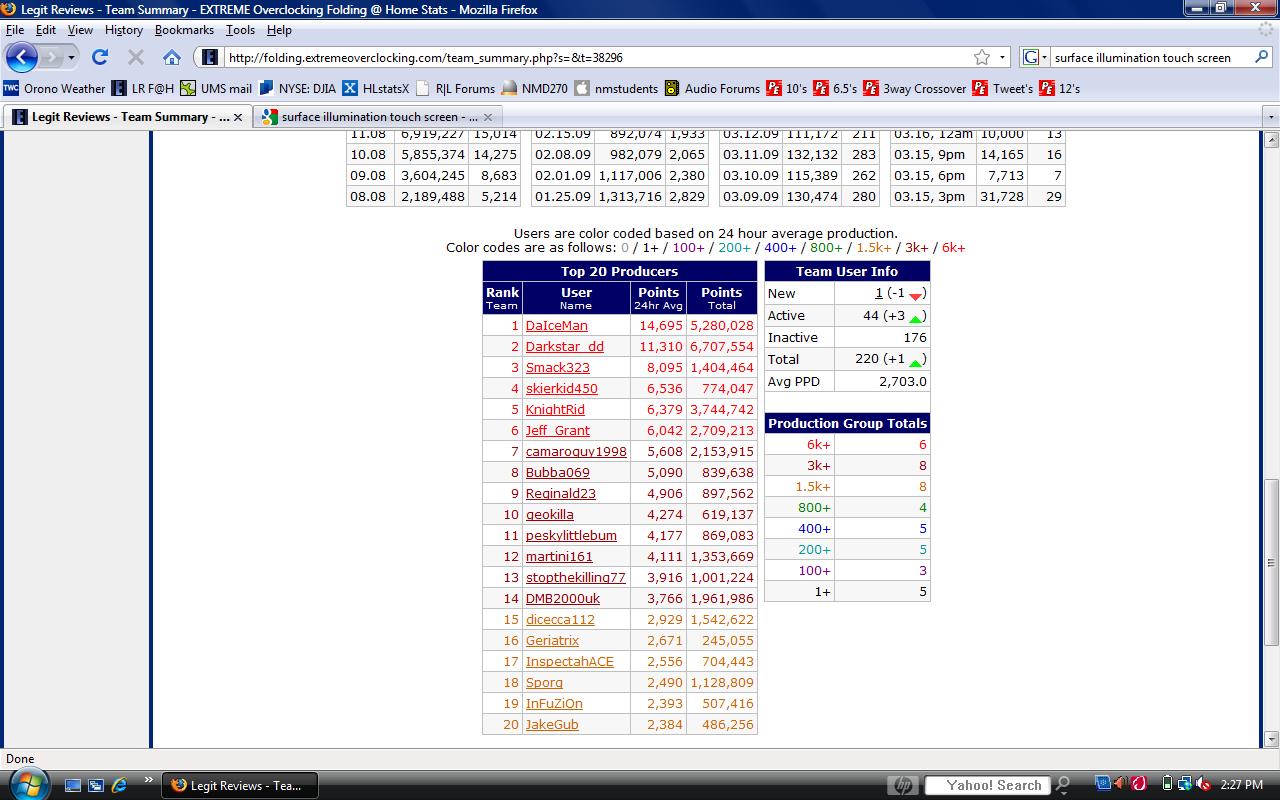Open the Orono Weather bookmark
Image resolution: width=1280 pixels, height=800 pixels.
coord(55,88)
